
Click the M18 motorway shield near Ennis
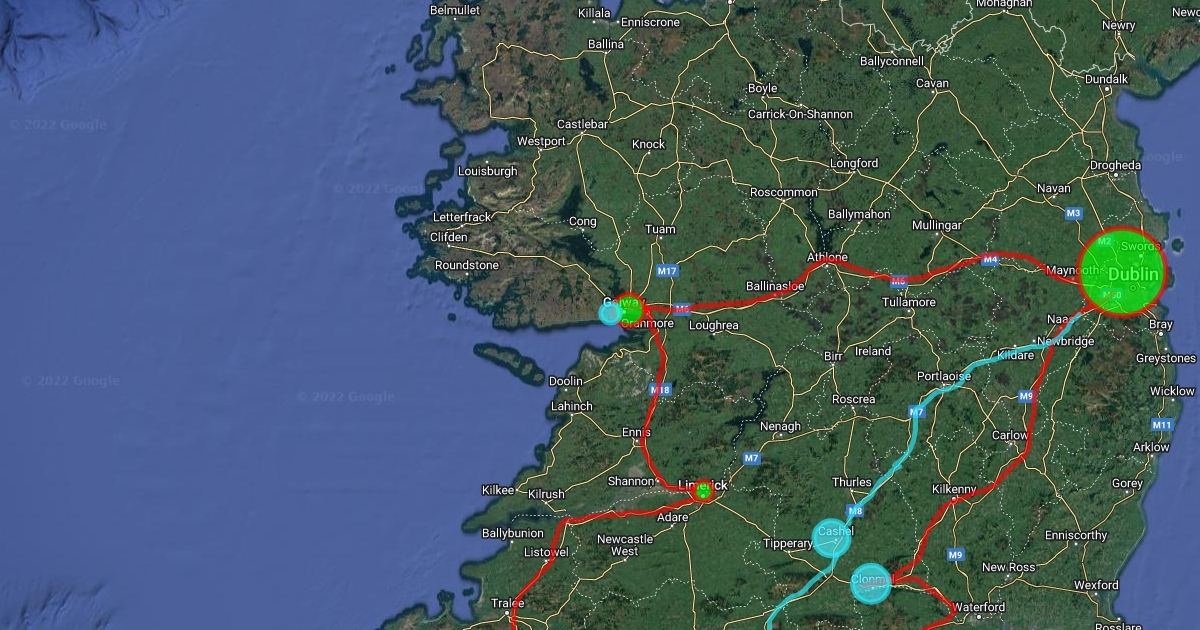[660, 390]
